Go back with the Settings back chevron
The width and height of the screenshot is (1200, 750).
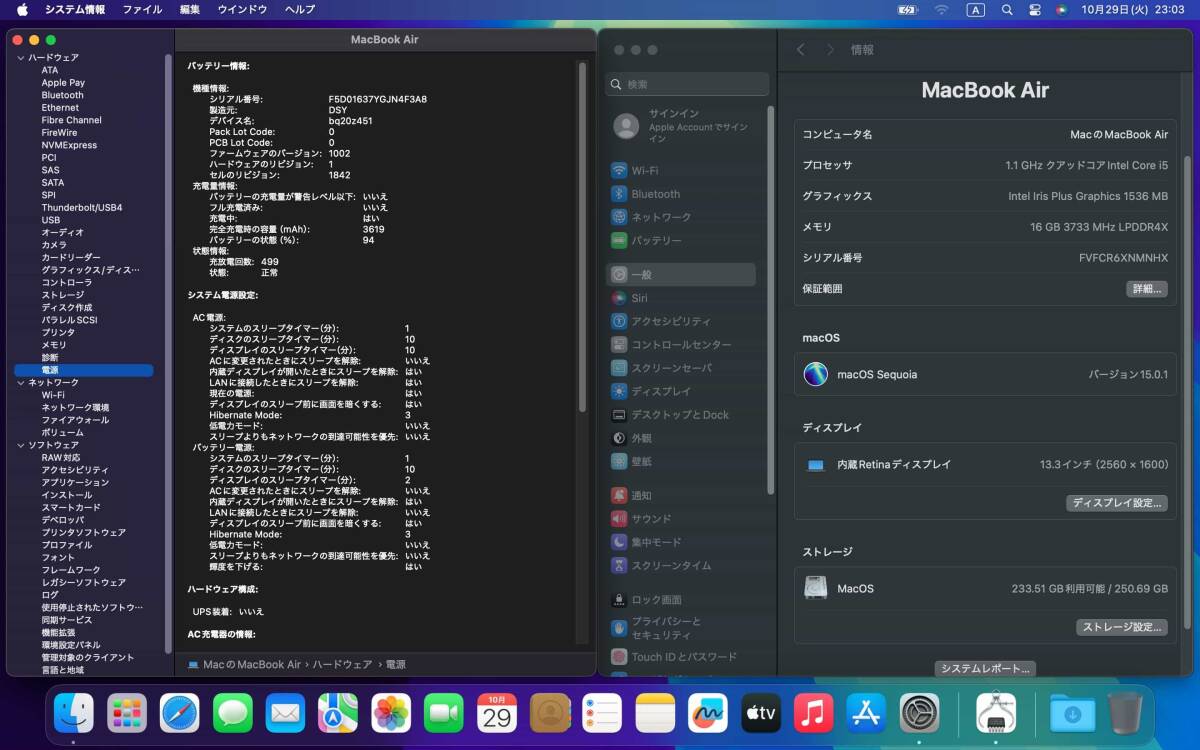click(801, 50)
